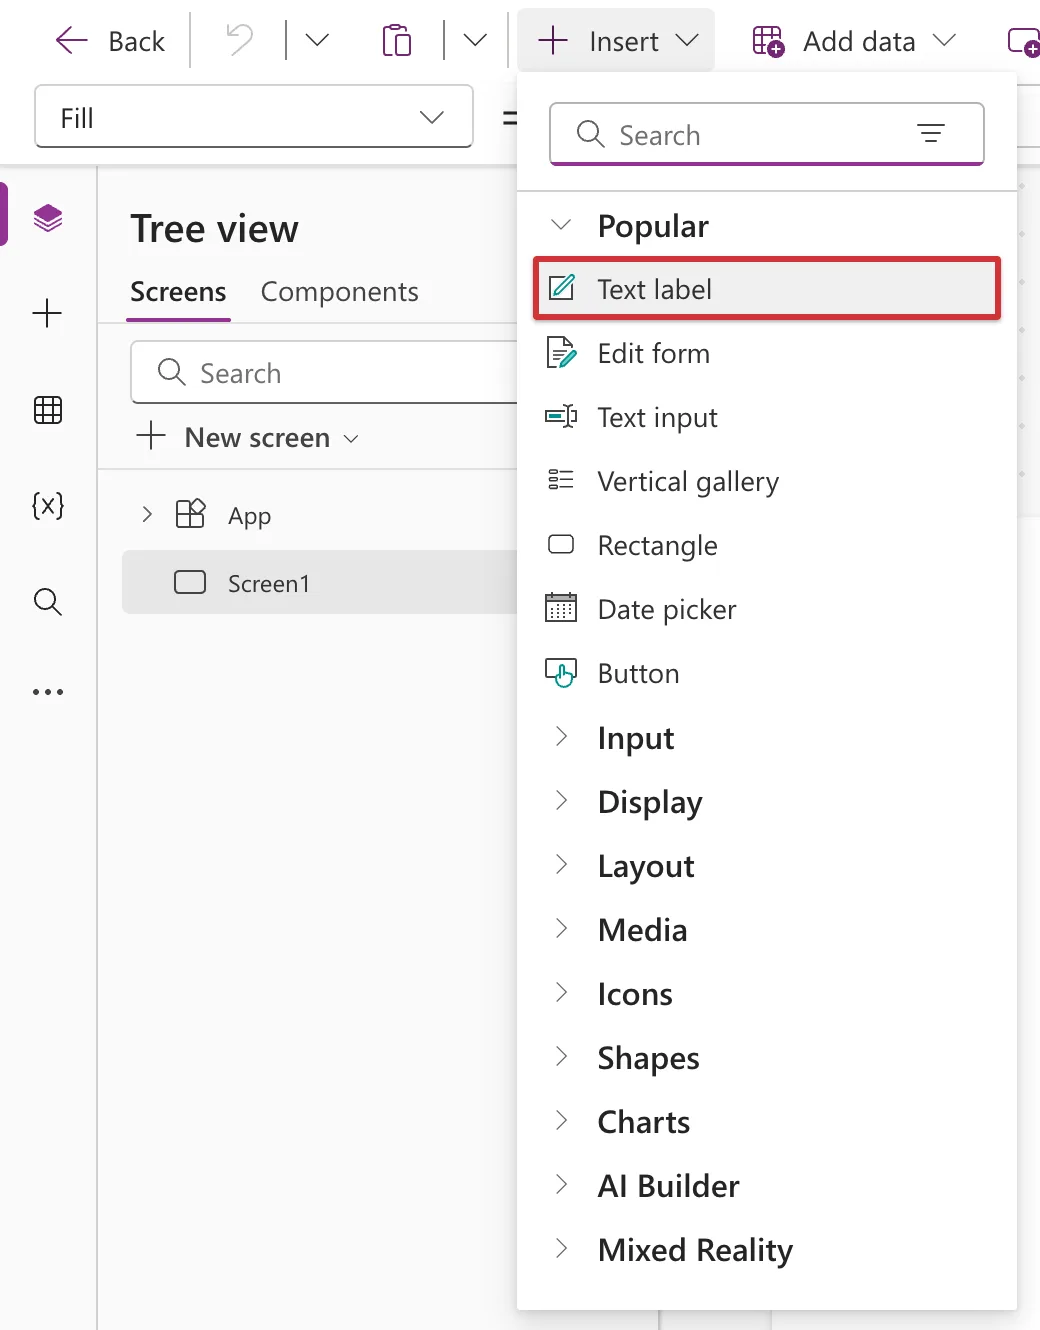1040x1330 pixels.
Task: Open the Variables {x} icon in sidebar
Action: pos(48,505)
